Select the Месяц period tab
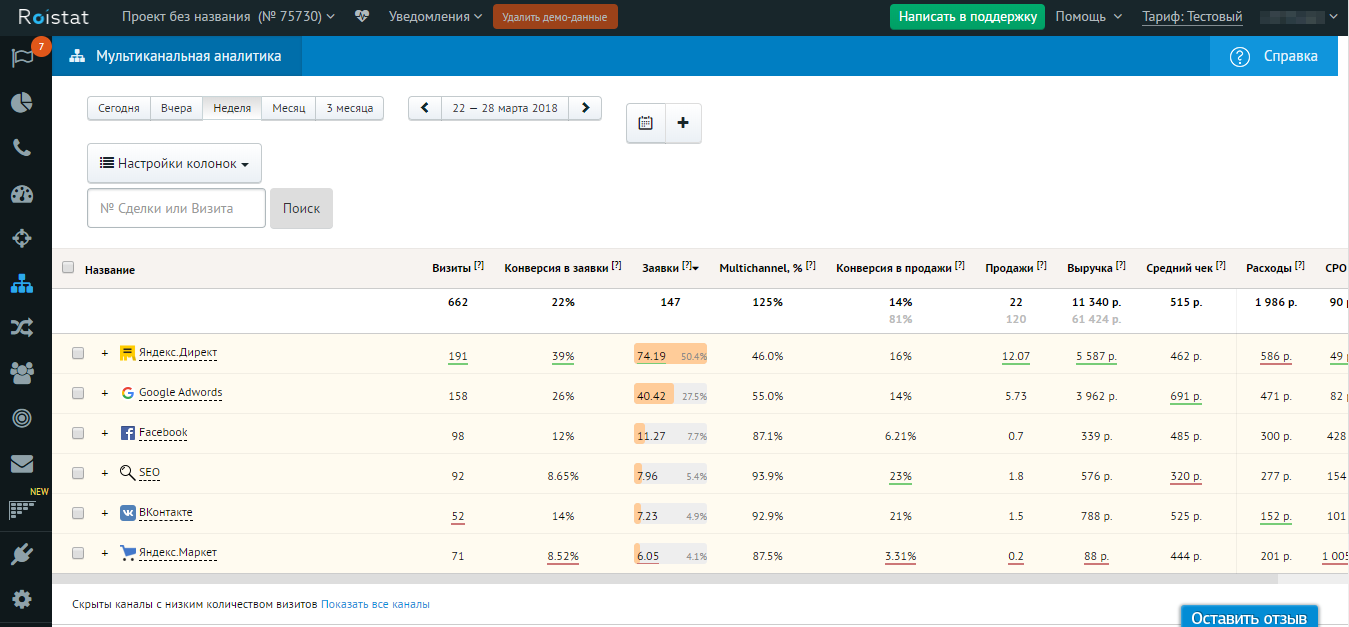 click(x=288, y=108)
